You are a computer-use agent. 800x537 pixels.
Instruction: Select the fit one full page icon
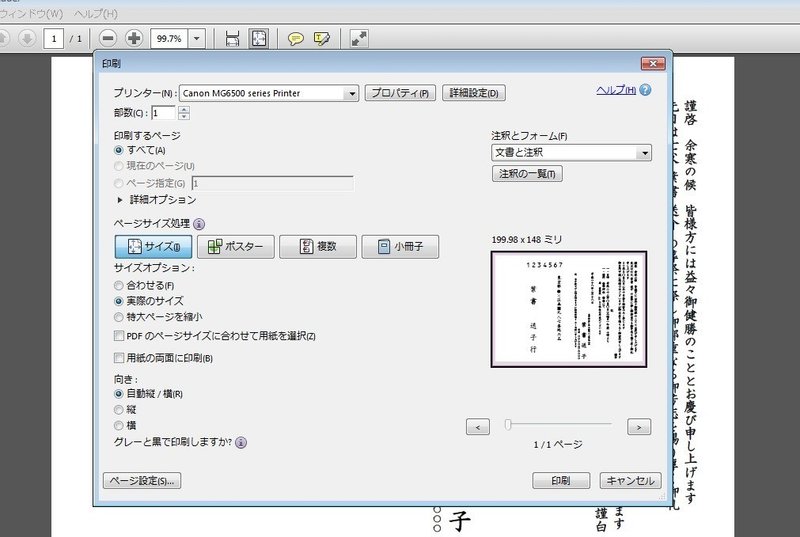(x=259, y=38)
